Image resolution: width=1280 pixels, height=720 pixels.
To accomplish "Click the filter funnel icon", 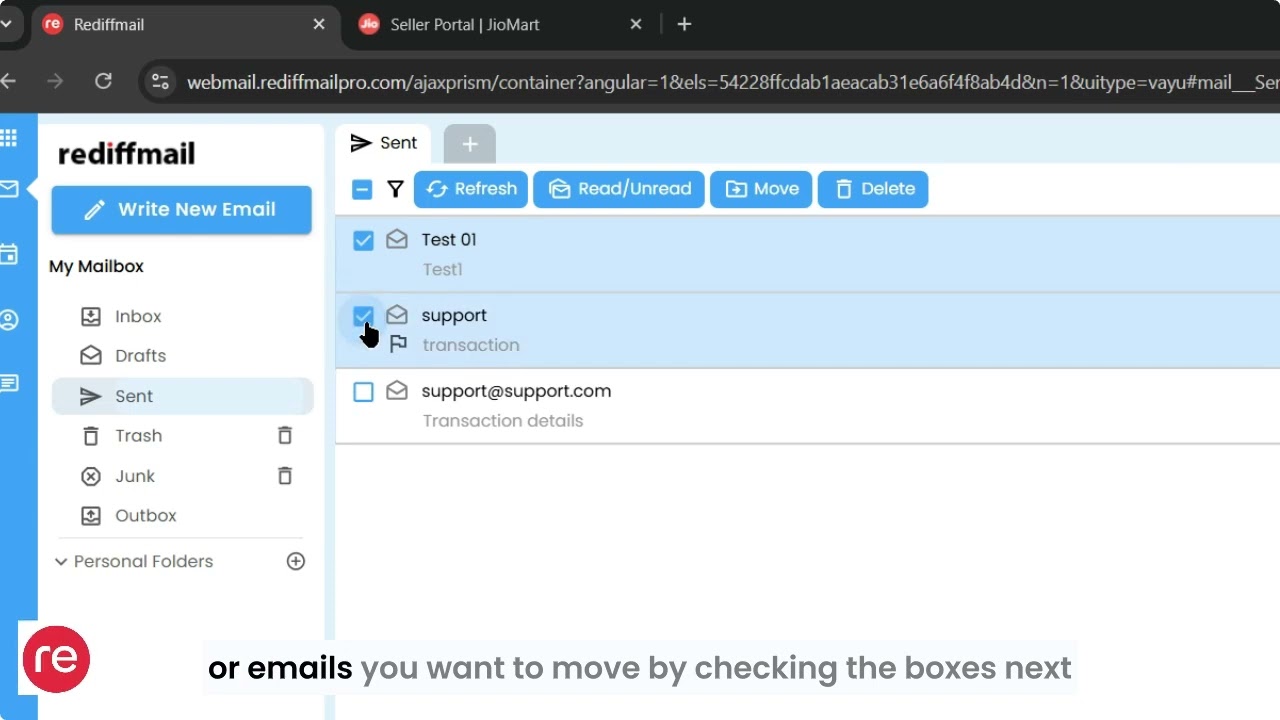I will 396,189.
